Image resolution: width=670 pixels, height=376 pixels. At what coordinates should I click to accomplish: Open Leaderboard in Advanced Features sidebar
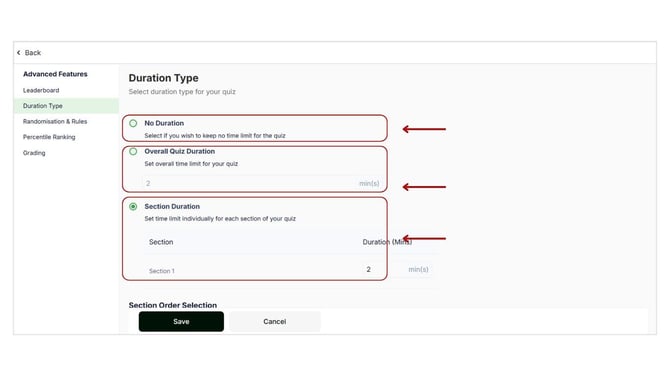pos(41,90)
